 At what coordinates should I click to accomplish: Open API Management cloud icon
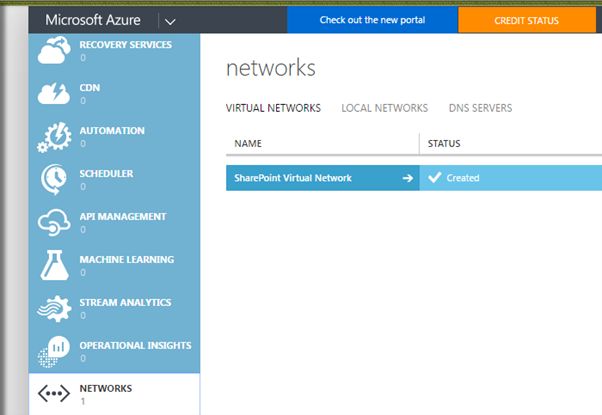coord(52,223)
